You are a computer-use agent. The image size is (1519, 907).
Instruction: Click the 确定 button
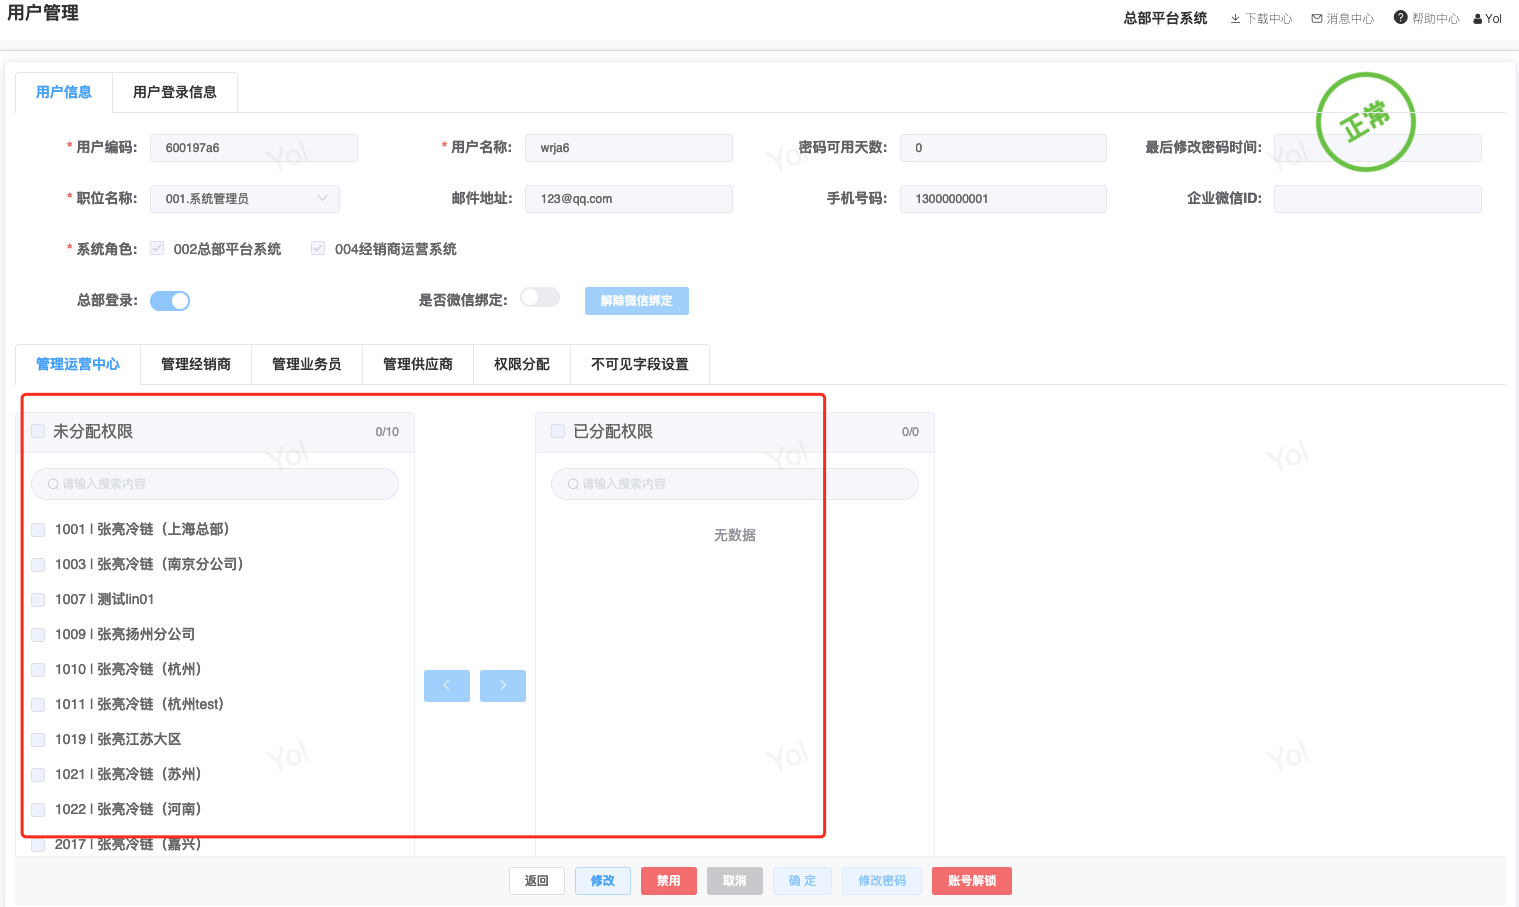coord(802,881)
